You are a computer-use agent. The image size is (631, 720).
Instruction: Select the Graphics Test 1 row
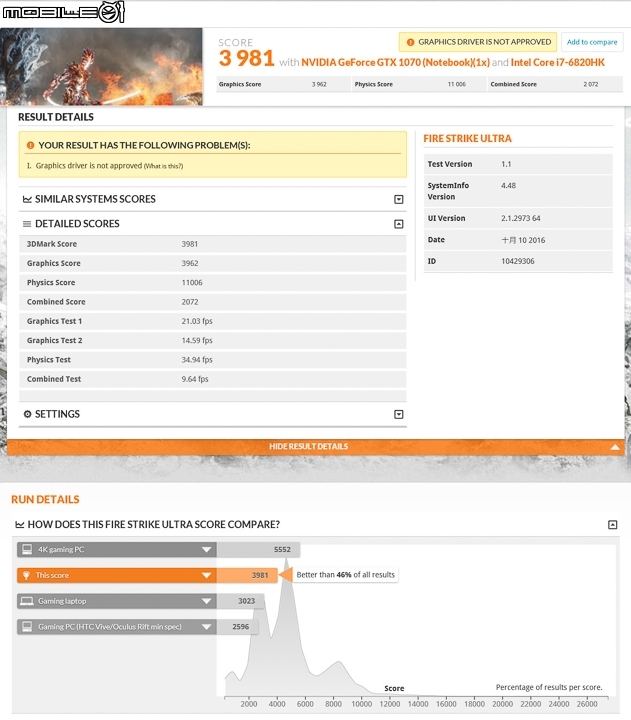pyautogui.click(x=213, y=321)
